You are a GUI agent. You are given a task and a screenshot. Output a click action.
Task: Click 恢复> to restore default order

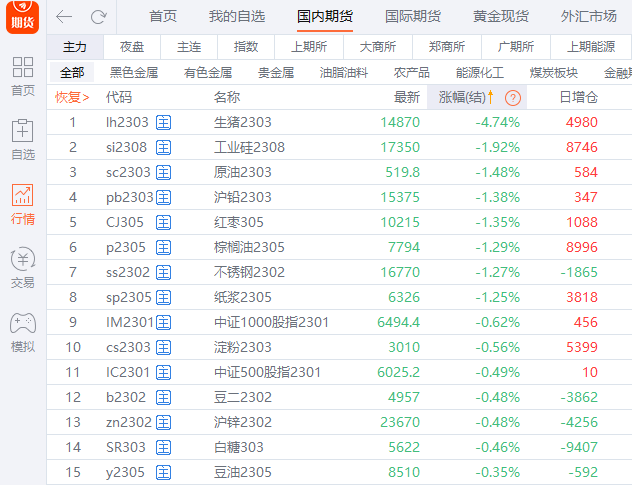71,97
